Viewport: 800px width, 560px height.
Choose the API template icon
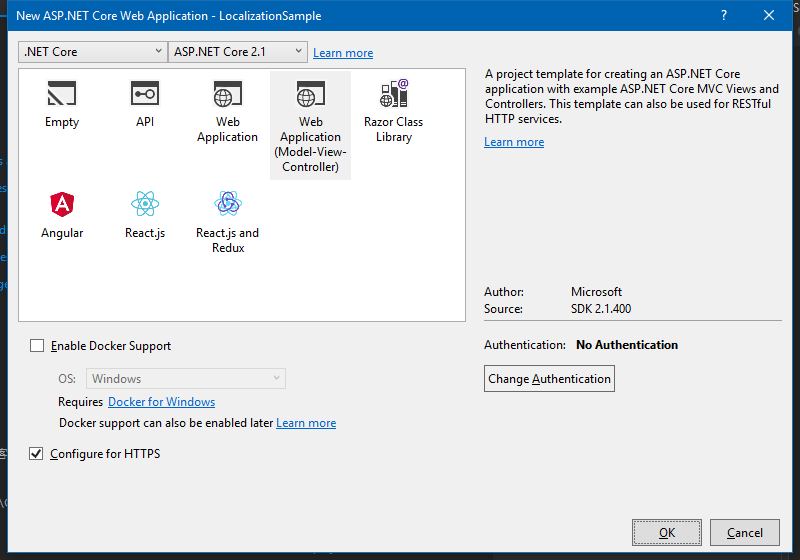pyautogui.click(x=145, y=95)
